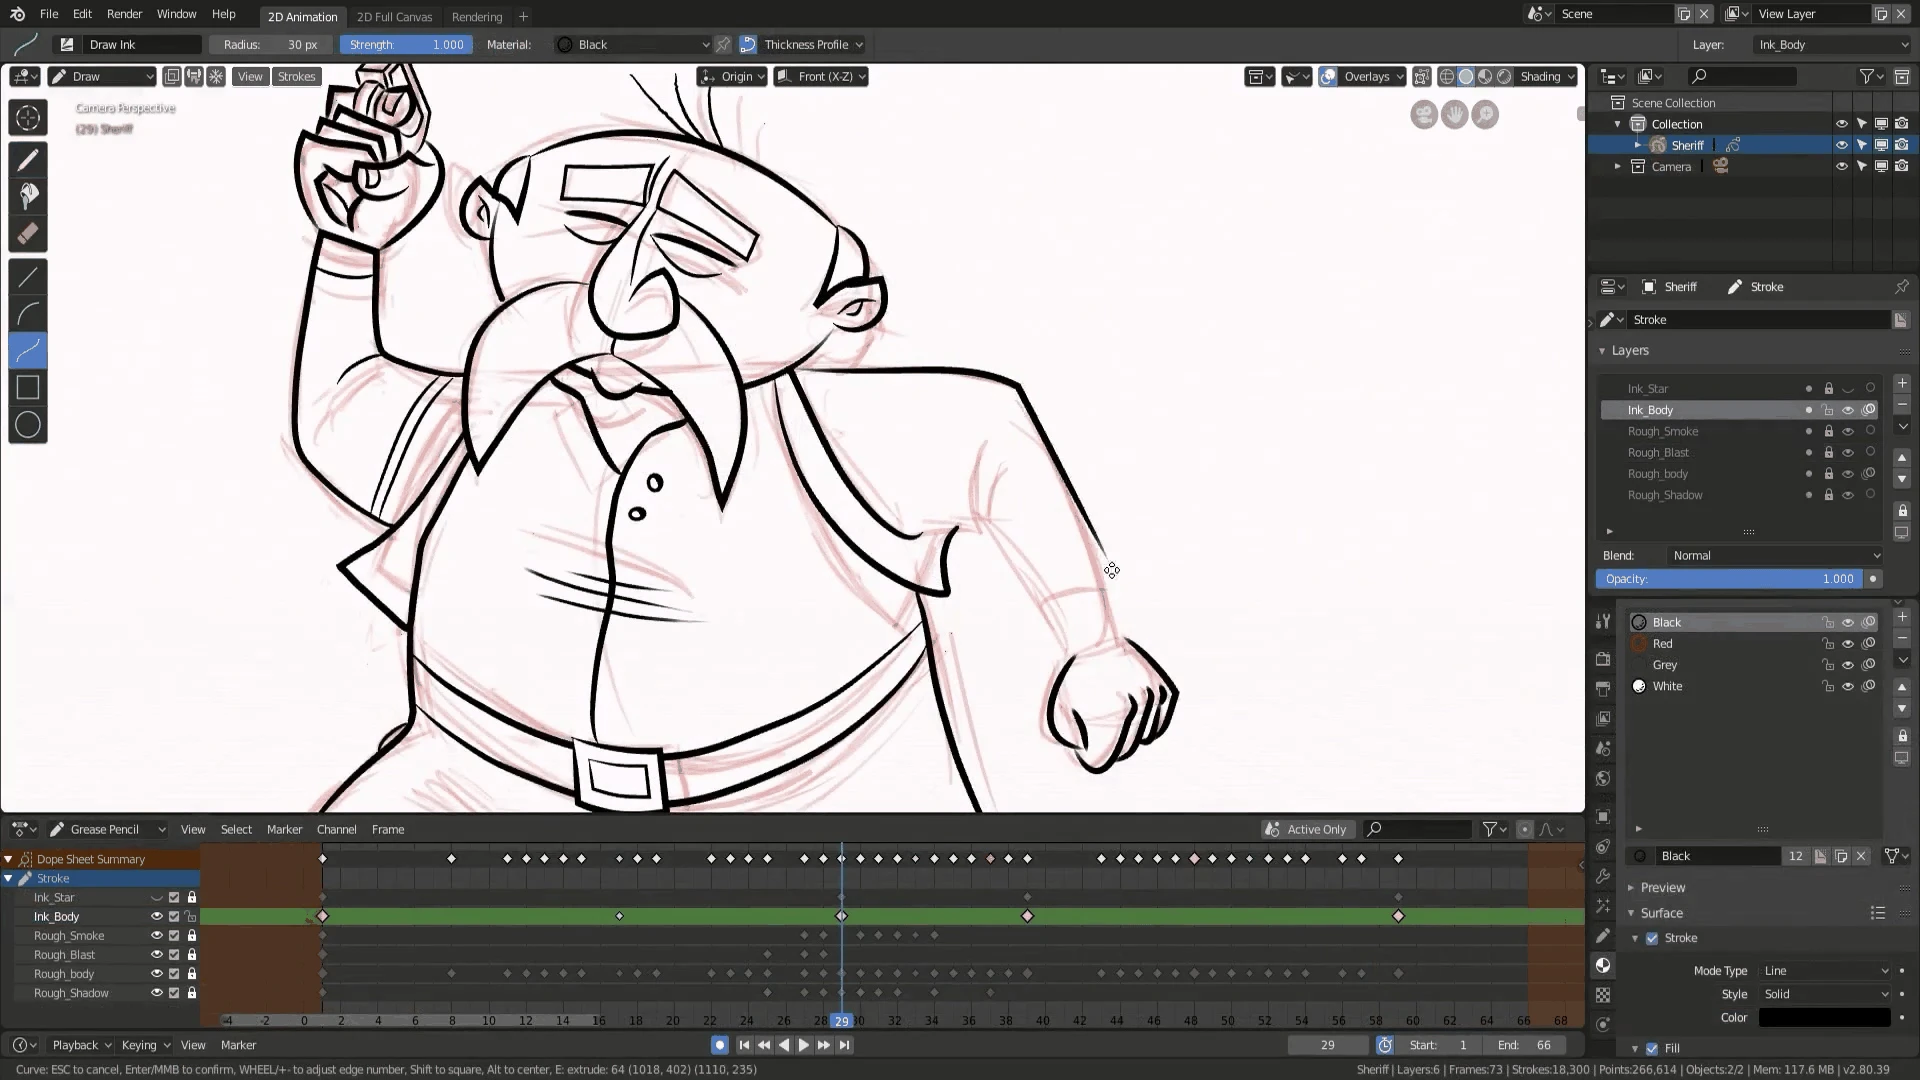Screen dimensions: 1920x1080
Task: Click the zoom view magnifier icon
Action: [x=1486, y=115]
